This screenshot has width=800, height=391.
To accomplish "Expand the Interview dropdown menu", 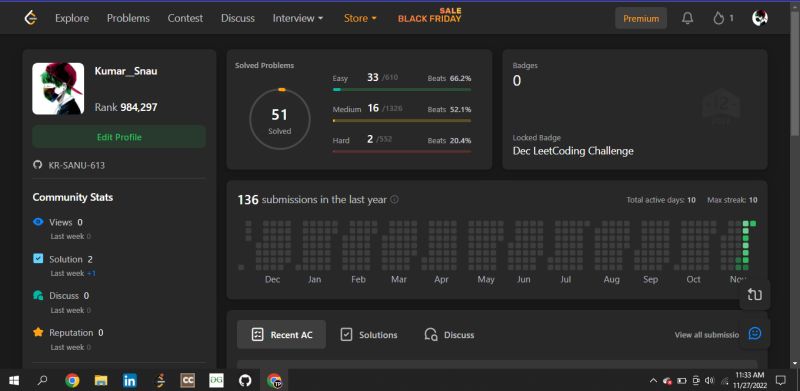I will click(x=298, y=18).
